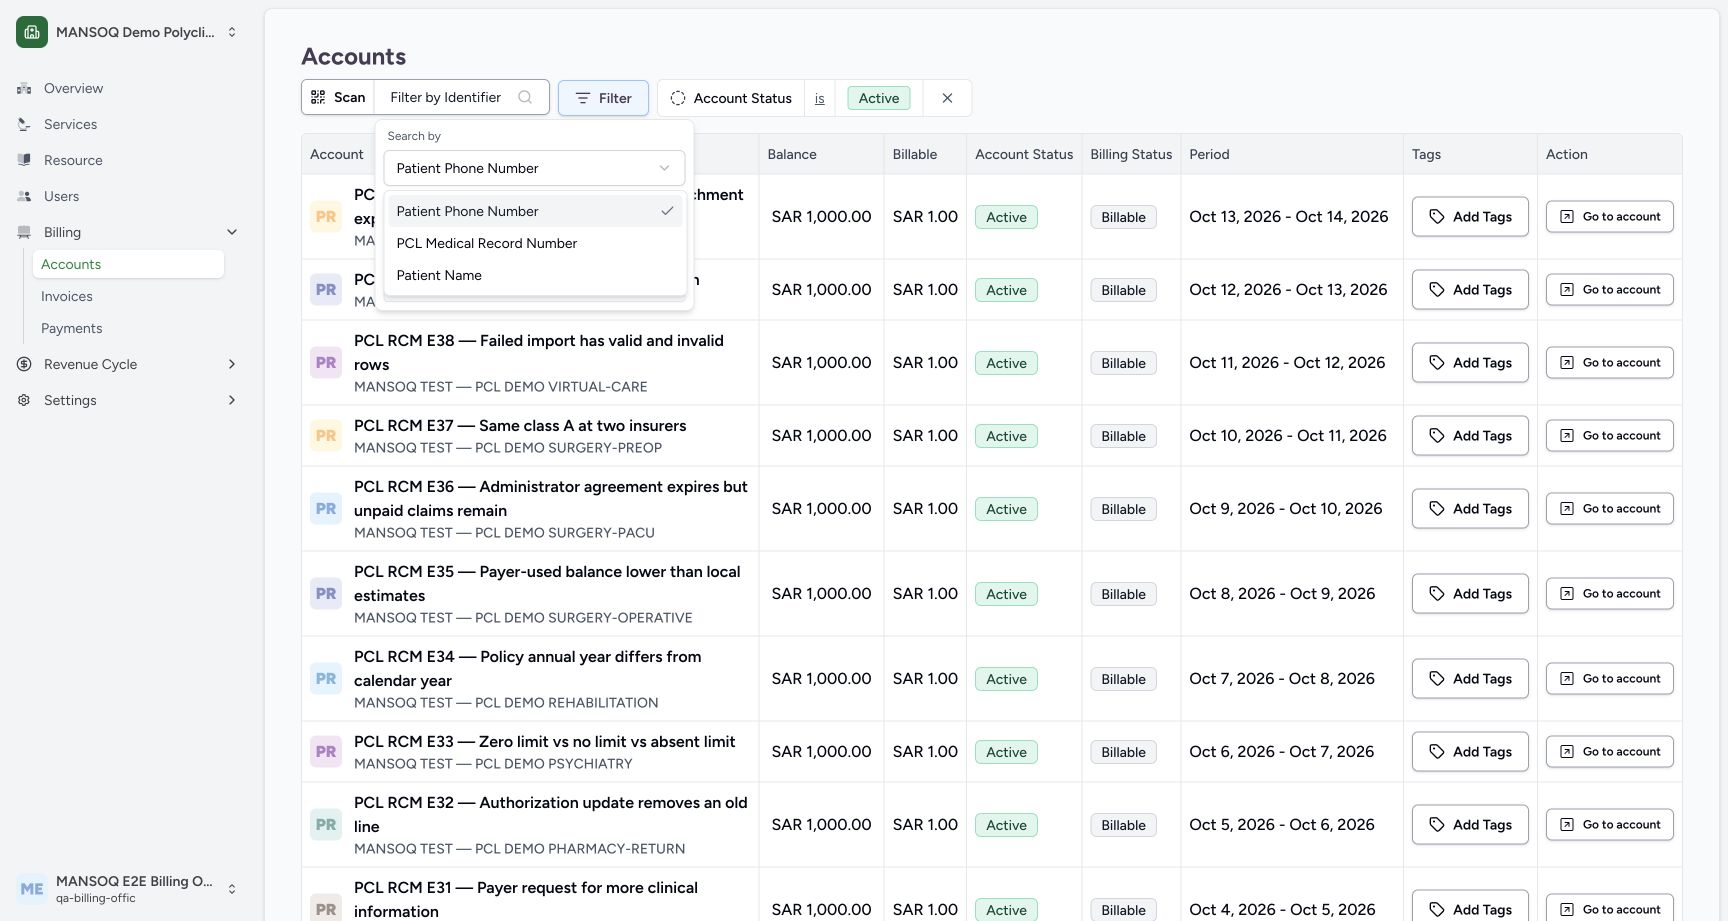Add Tags for PCL RCM E37
The height and width of the screenshot is (921, 1728).
pyautogui.click(x=1470, y=435)
